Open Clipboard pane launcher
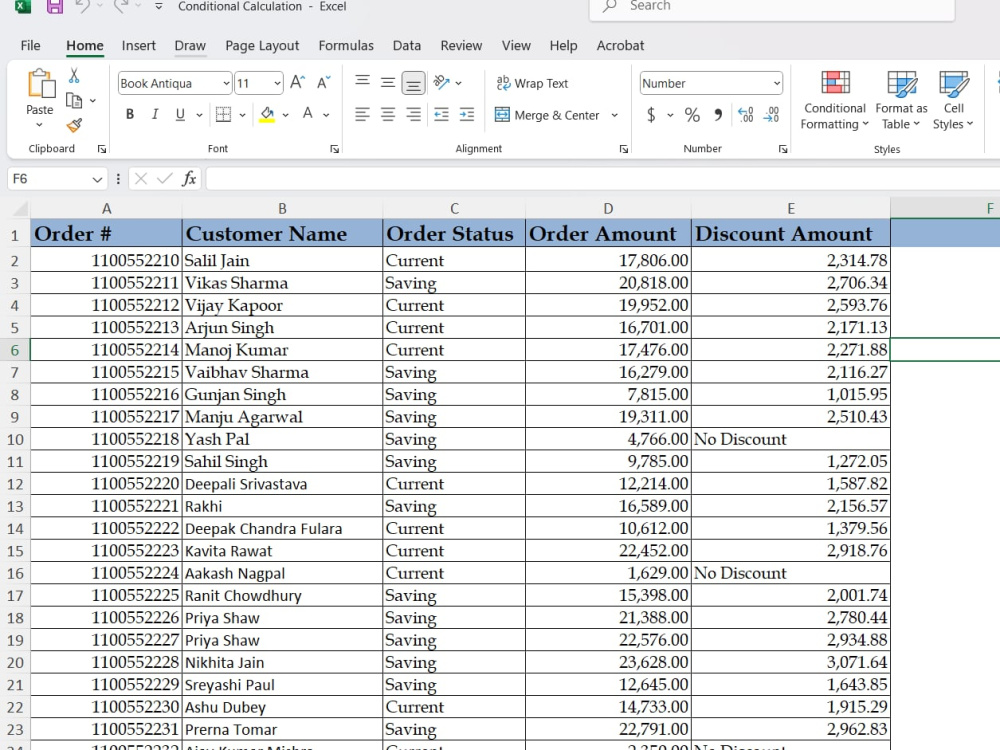This screenshot has width=1000, height=750. [101, 149]
